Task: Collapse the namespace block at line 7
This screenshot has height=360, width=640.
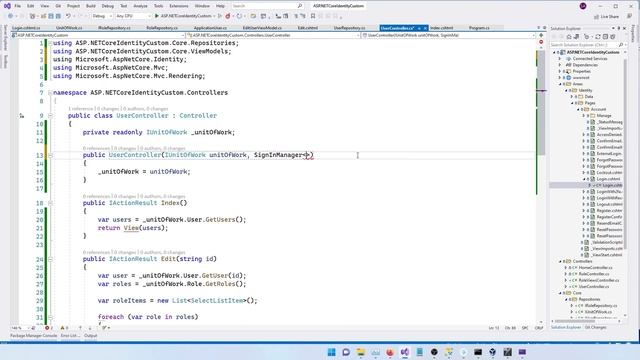Action: pyautogui.click(x=50, y=93)
